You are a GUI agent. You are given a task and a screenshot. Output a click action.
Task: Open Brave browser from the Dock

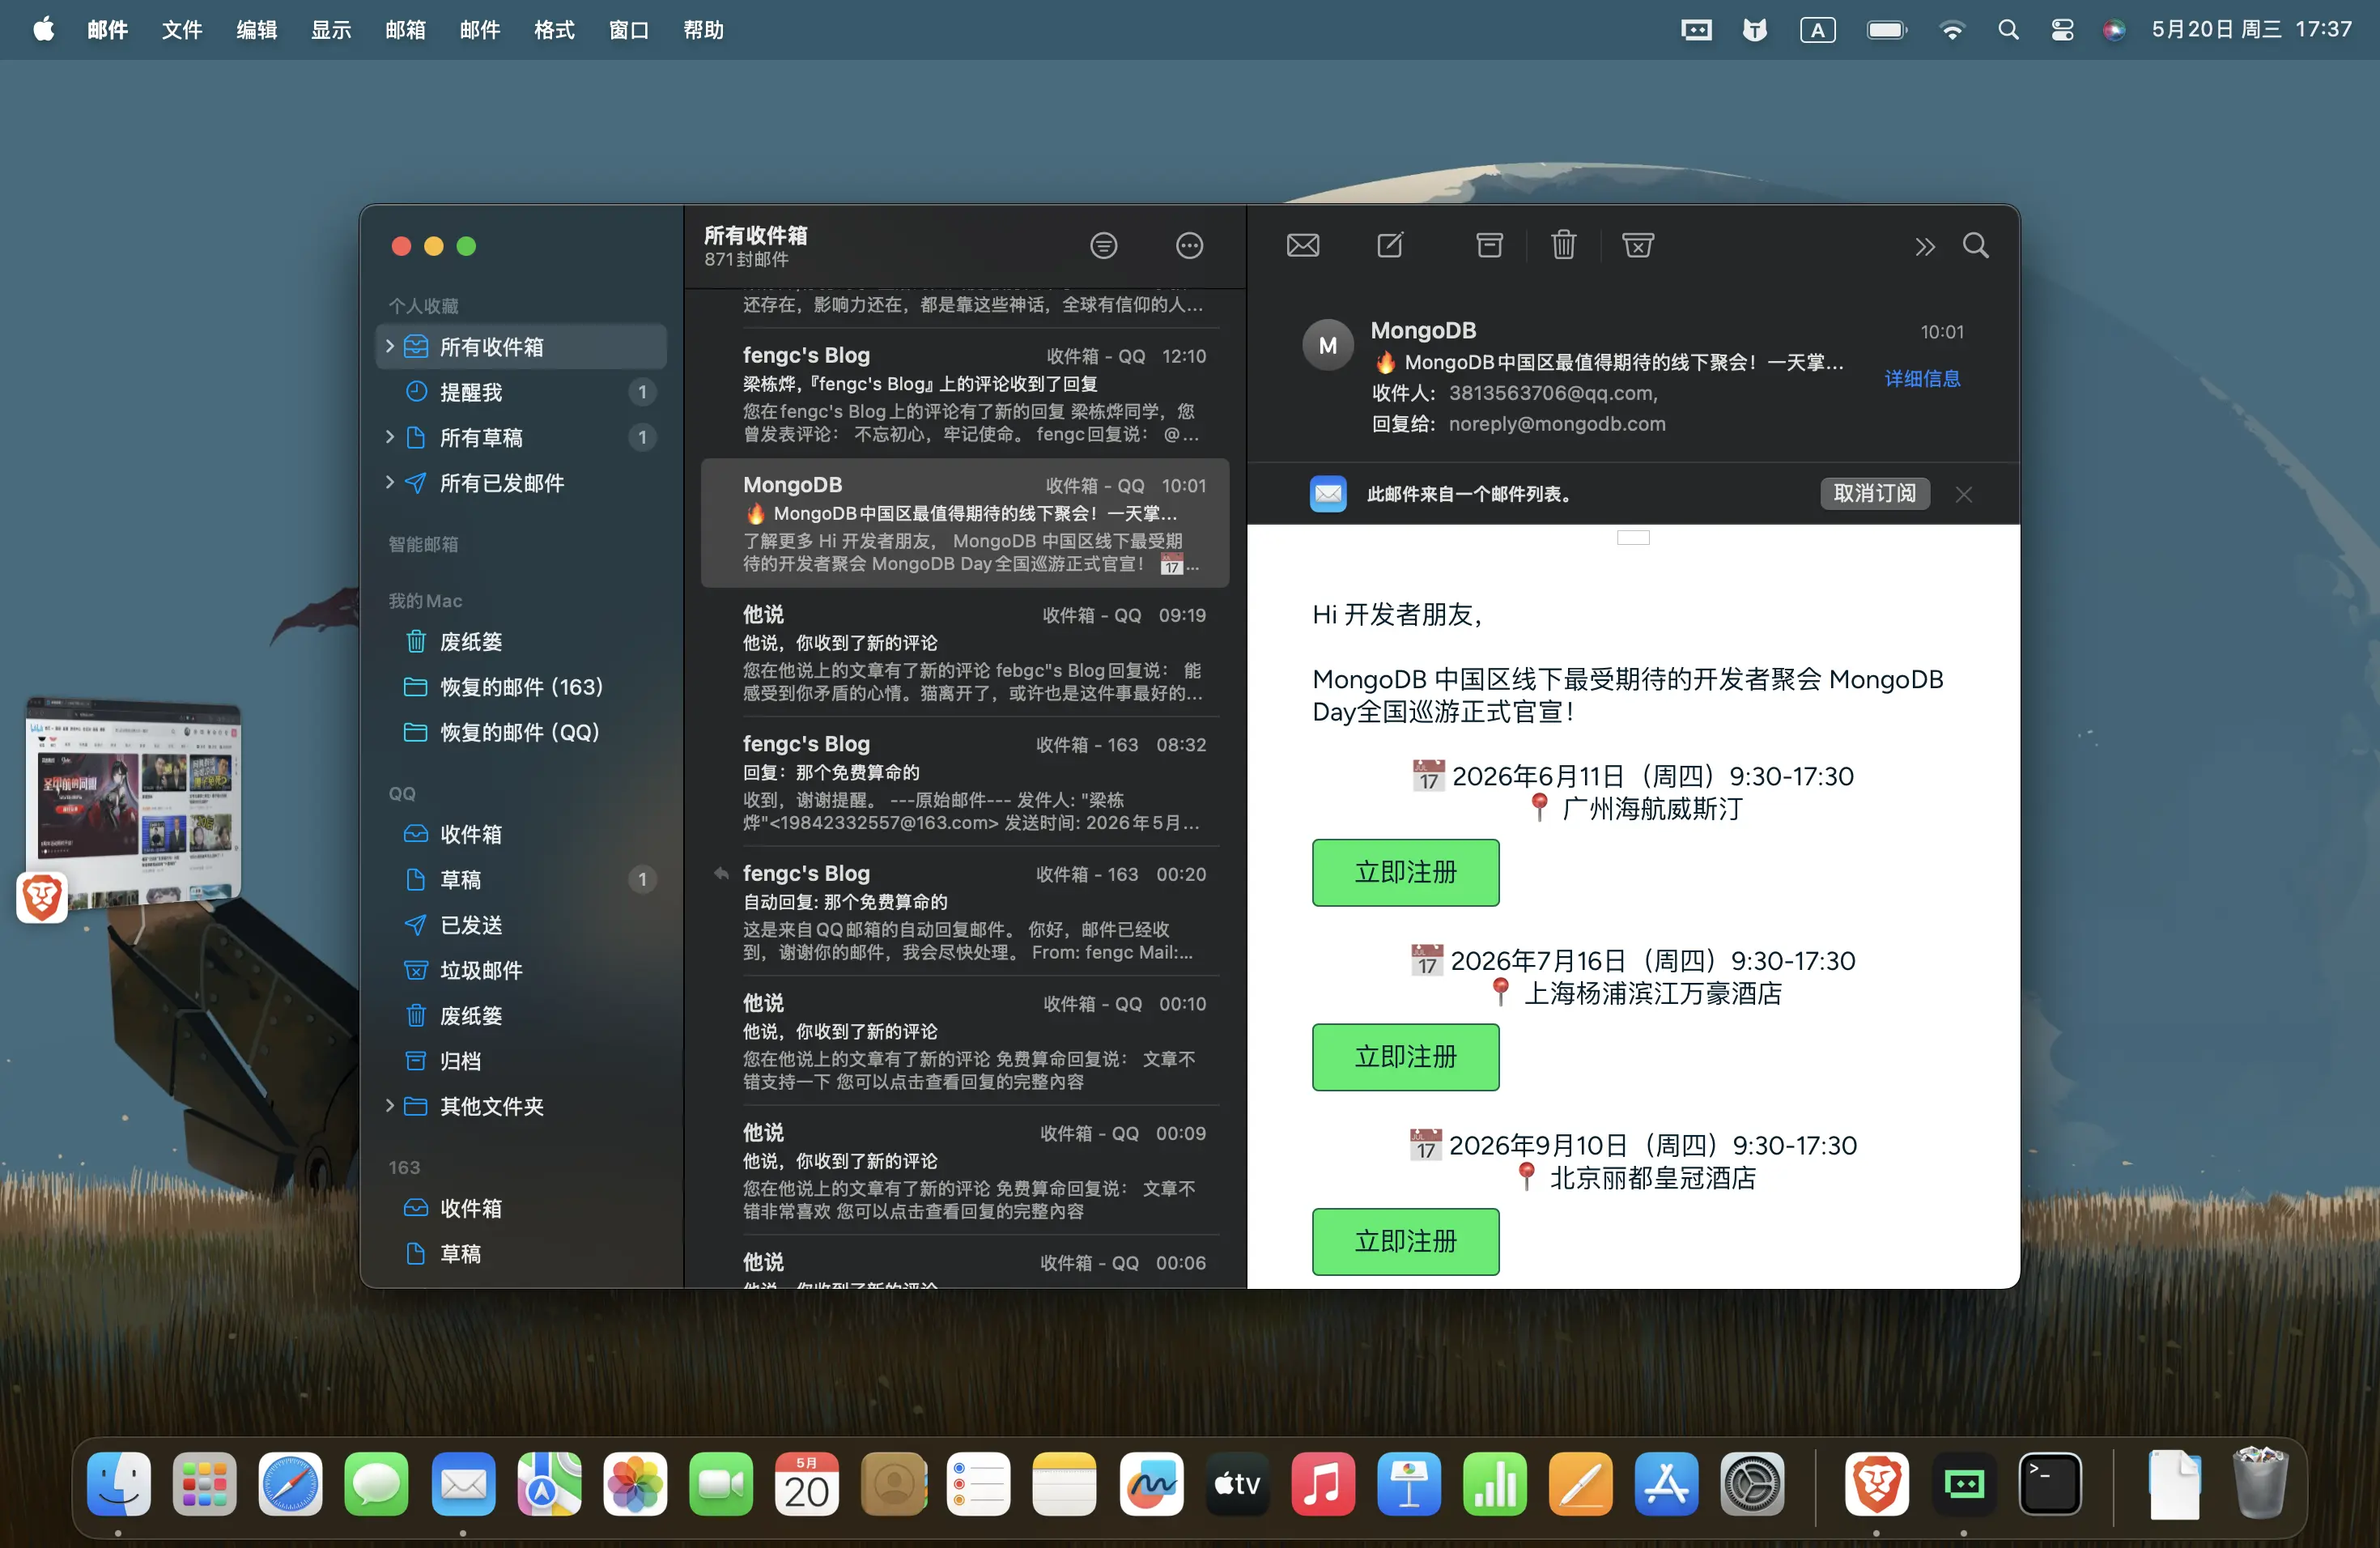1876,1483
